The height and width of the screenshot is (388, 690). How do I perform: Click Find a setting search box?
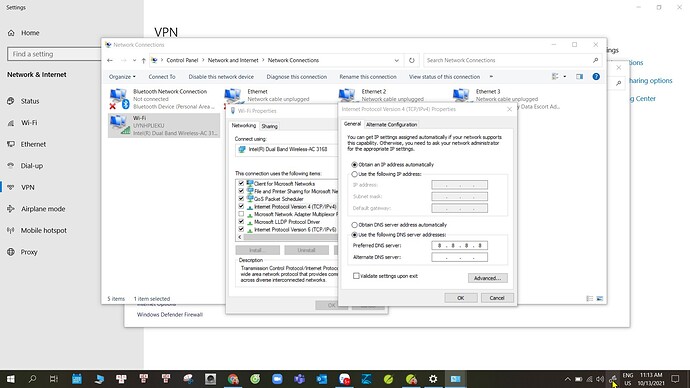[x=55, y=54]
